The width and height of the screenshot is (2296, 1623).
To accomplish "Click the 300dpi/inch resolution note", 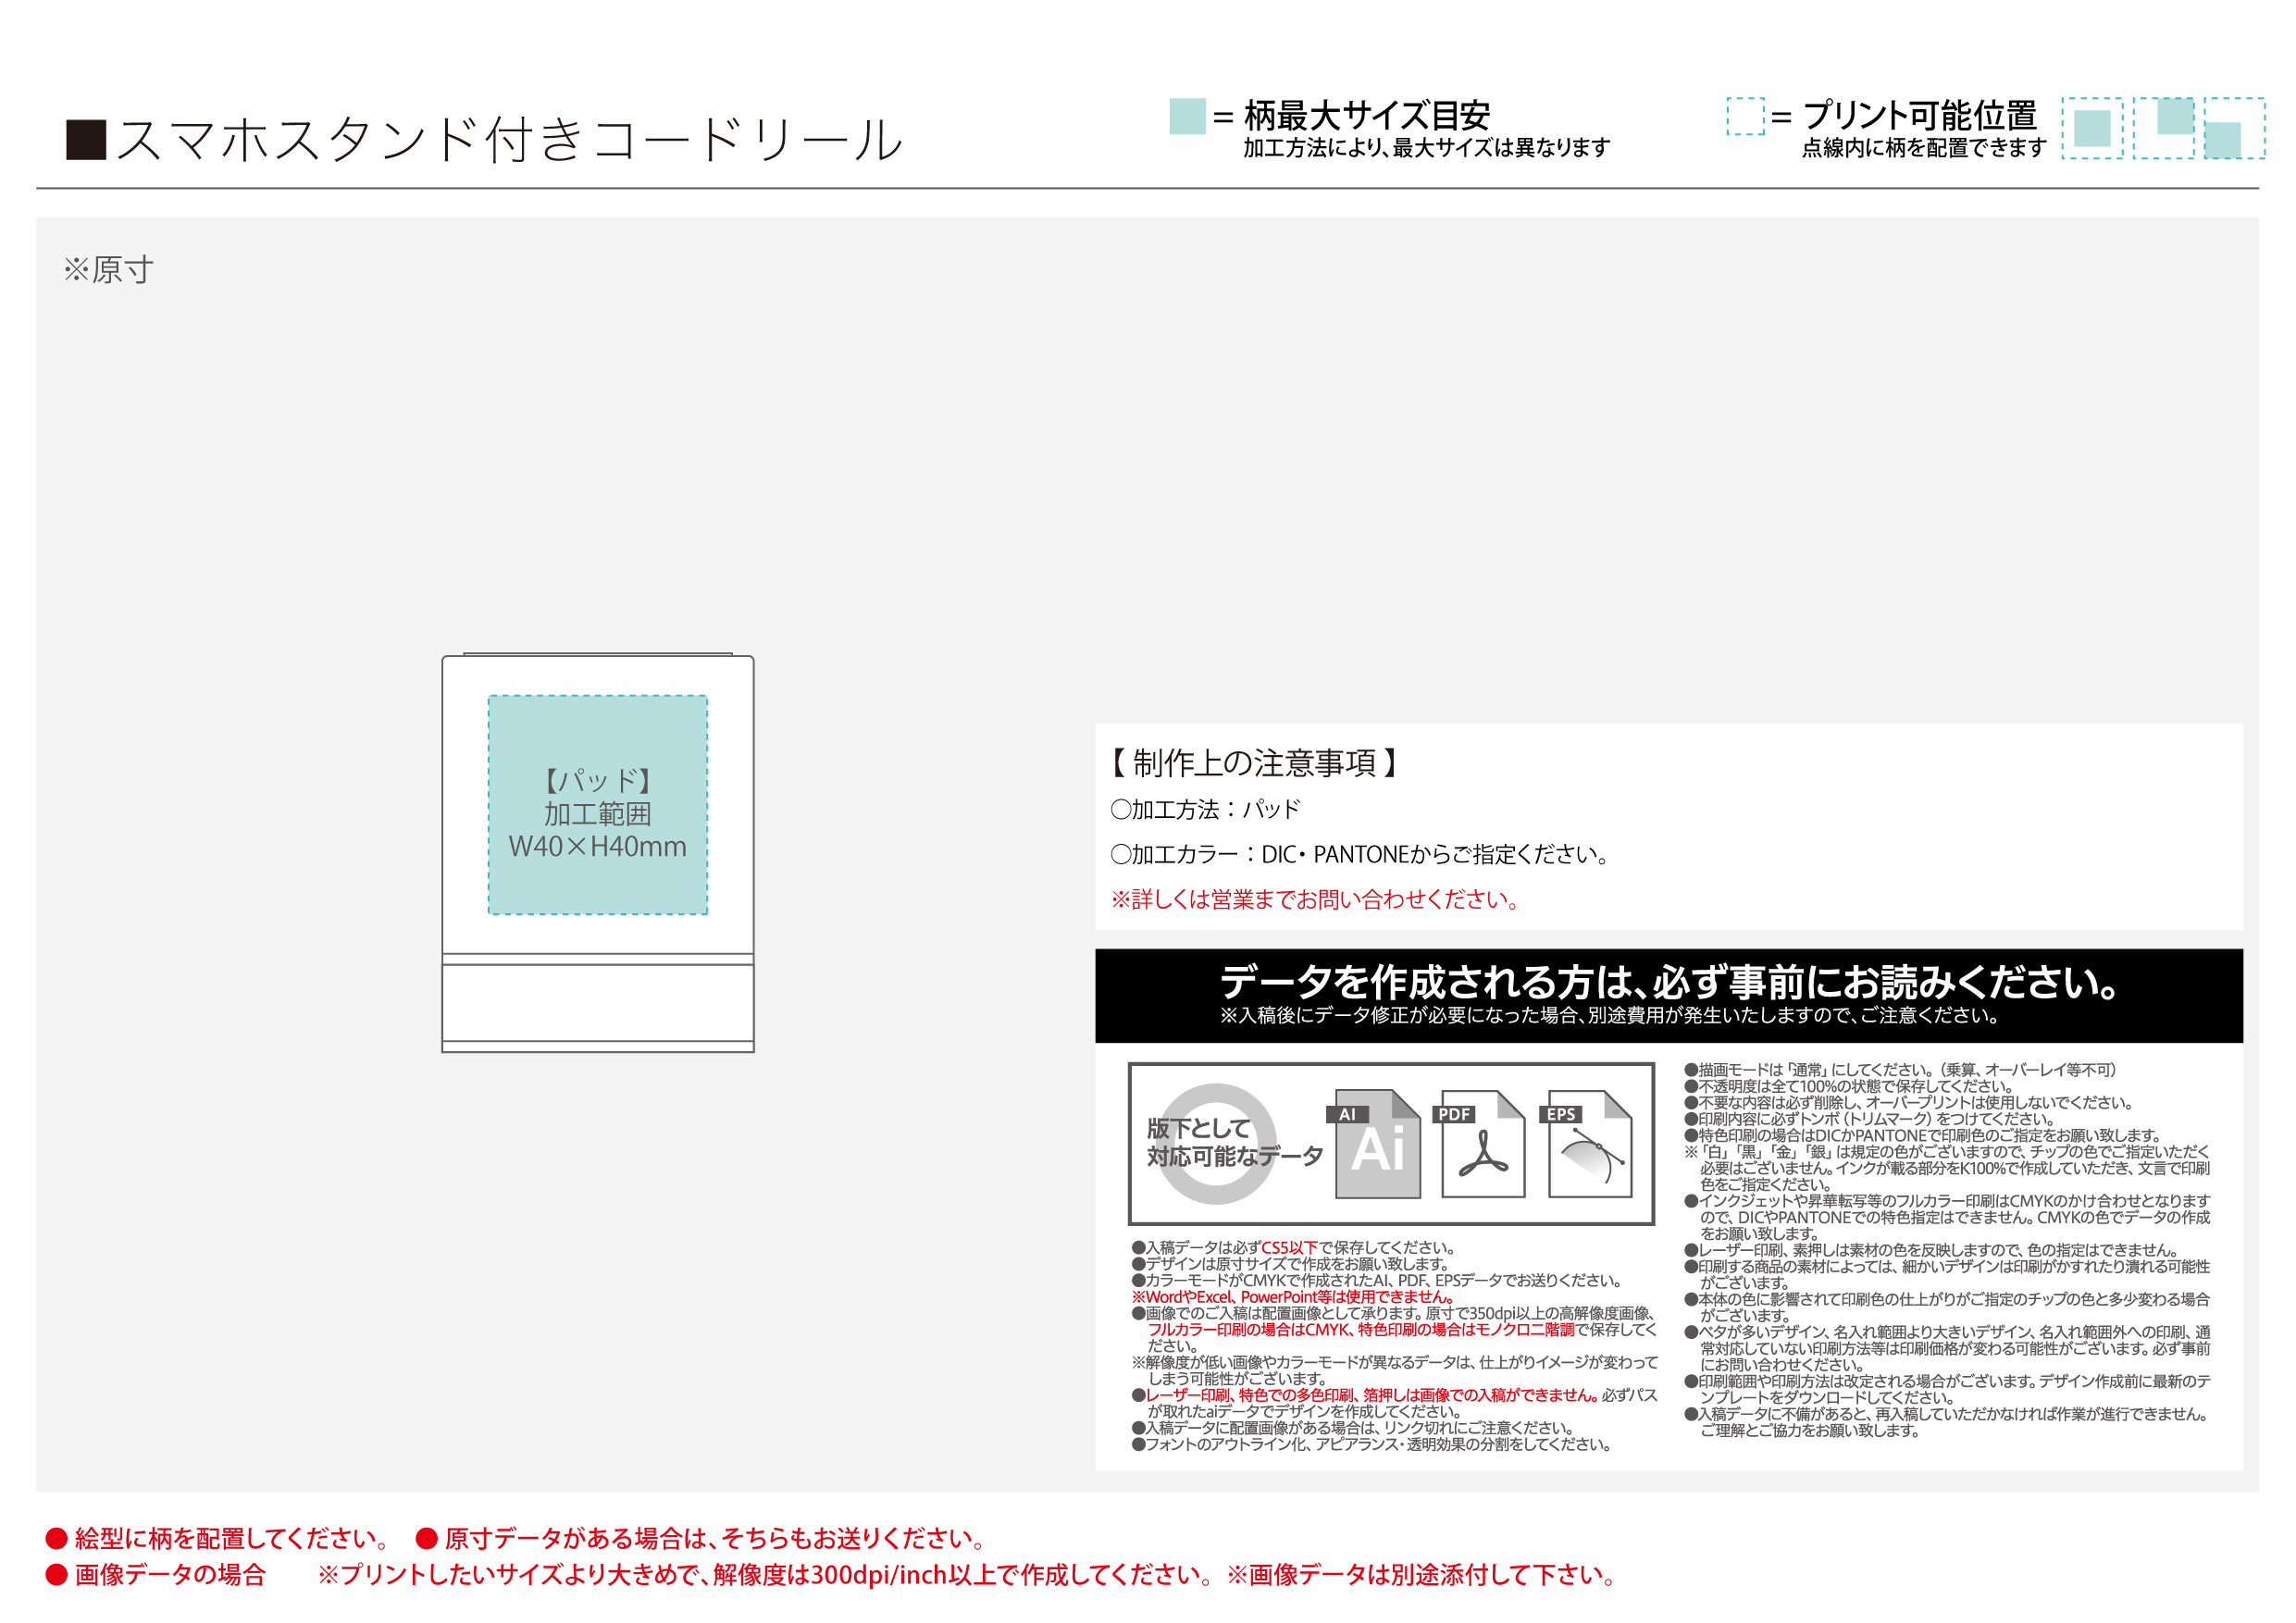I will tap(766, 1575).
